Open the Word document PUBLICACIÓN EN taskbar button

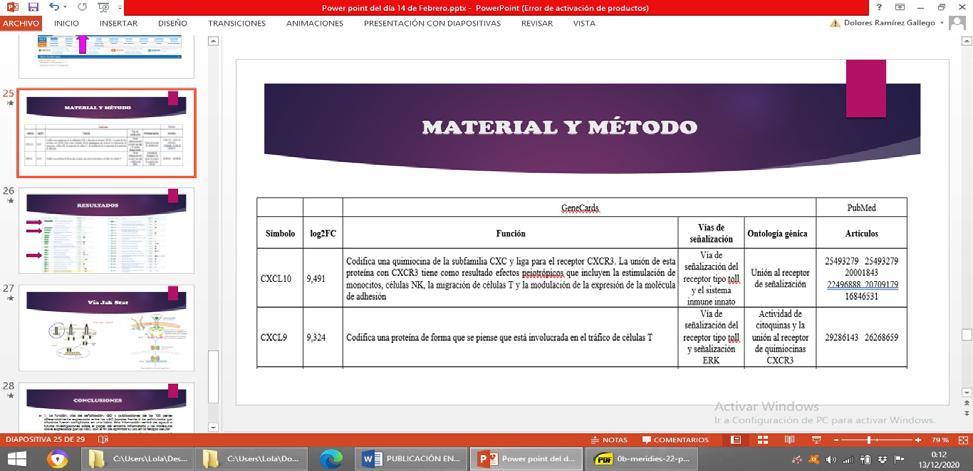(x=412, y=459)
